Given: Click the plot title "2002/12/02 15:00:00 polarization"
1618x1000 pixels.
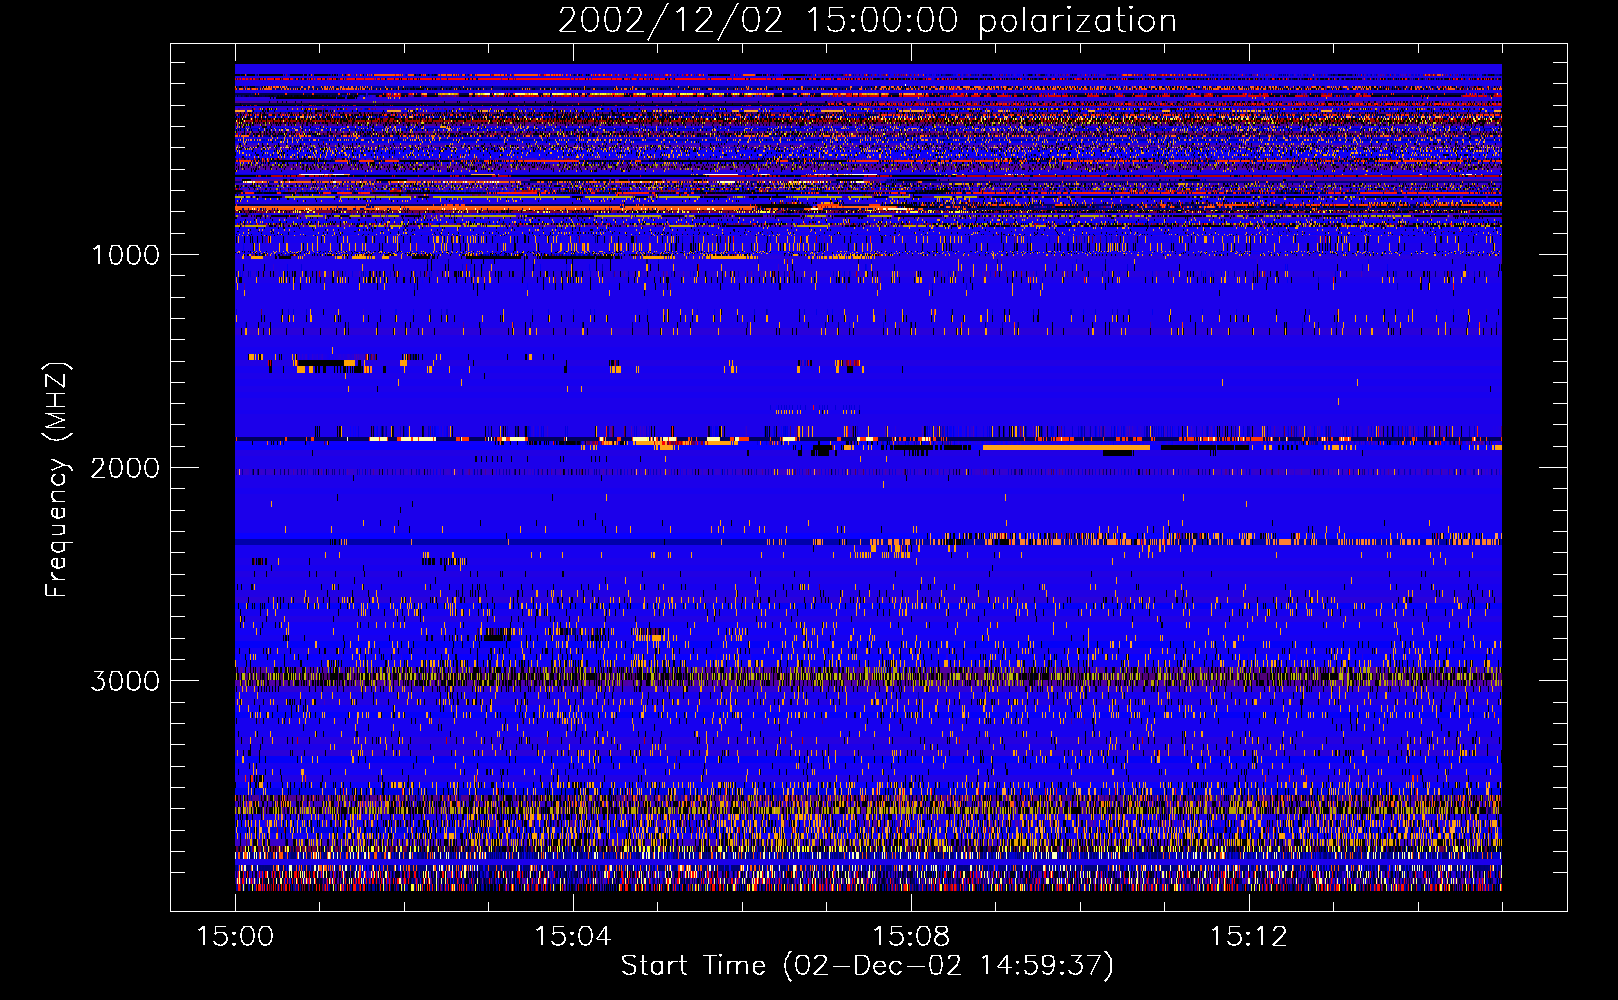Looking at the screenshot, I should [867, 20].
